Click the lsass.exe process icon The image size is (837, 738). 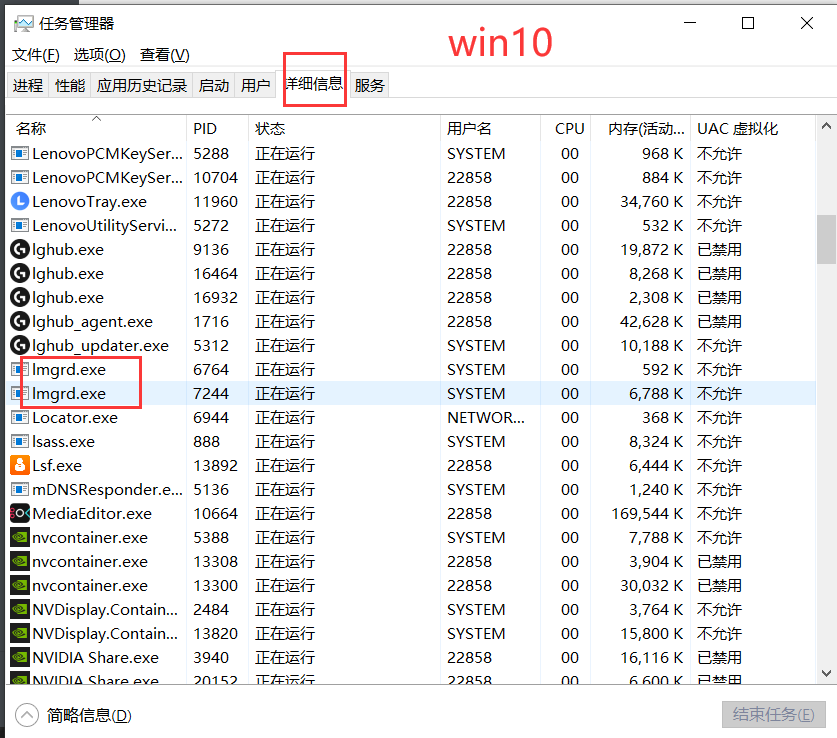point(20,441)
